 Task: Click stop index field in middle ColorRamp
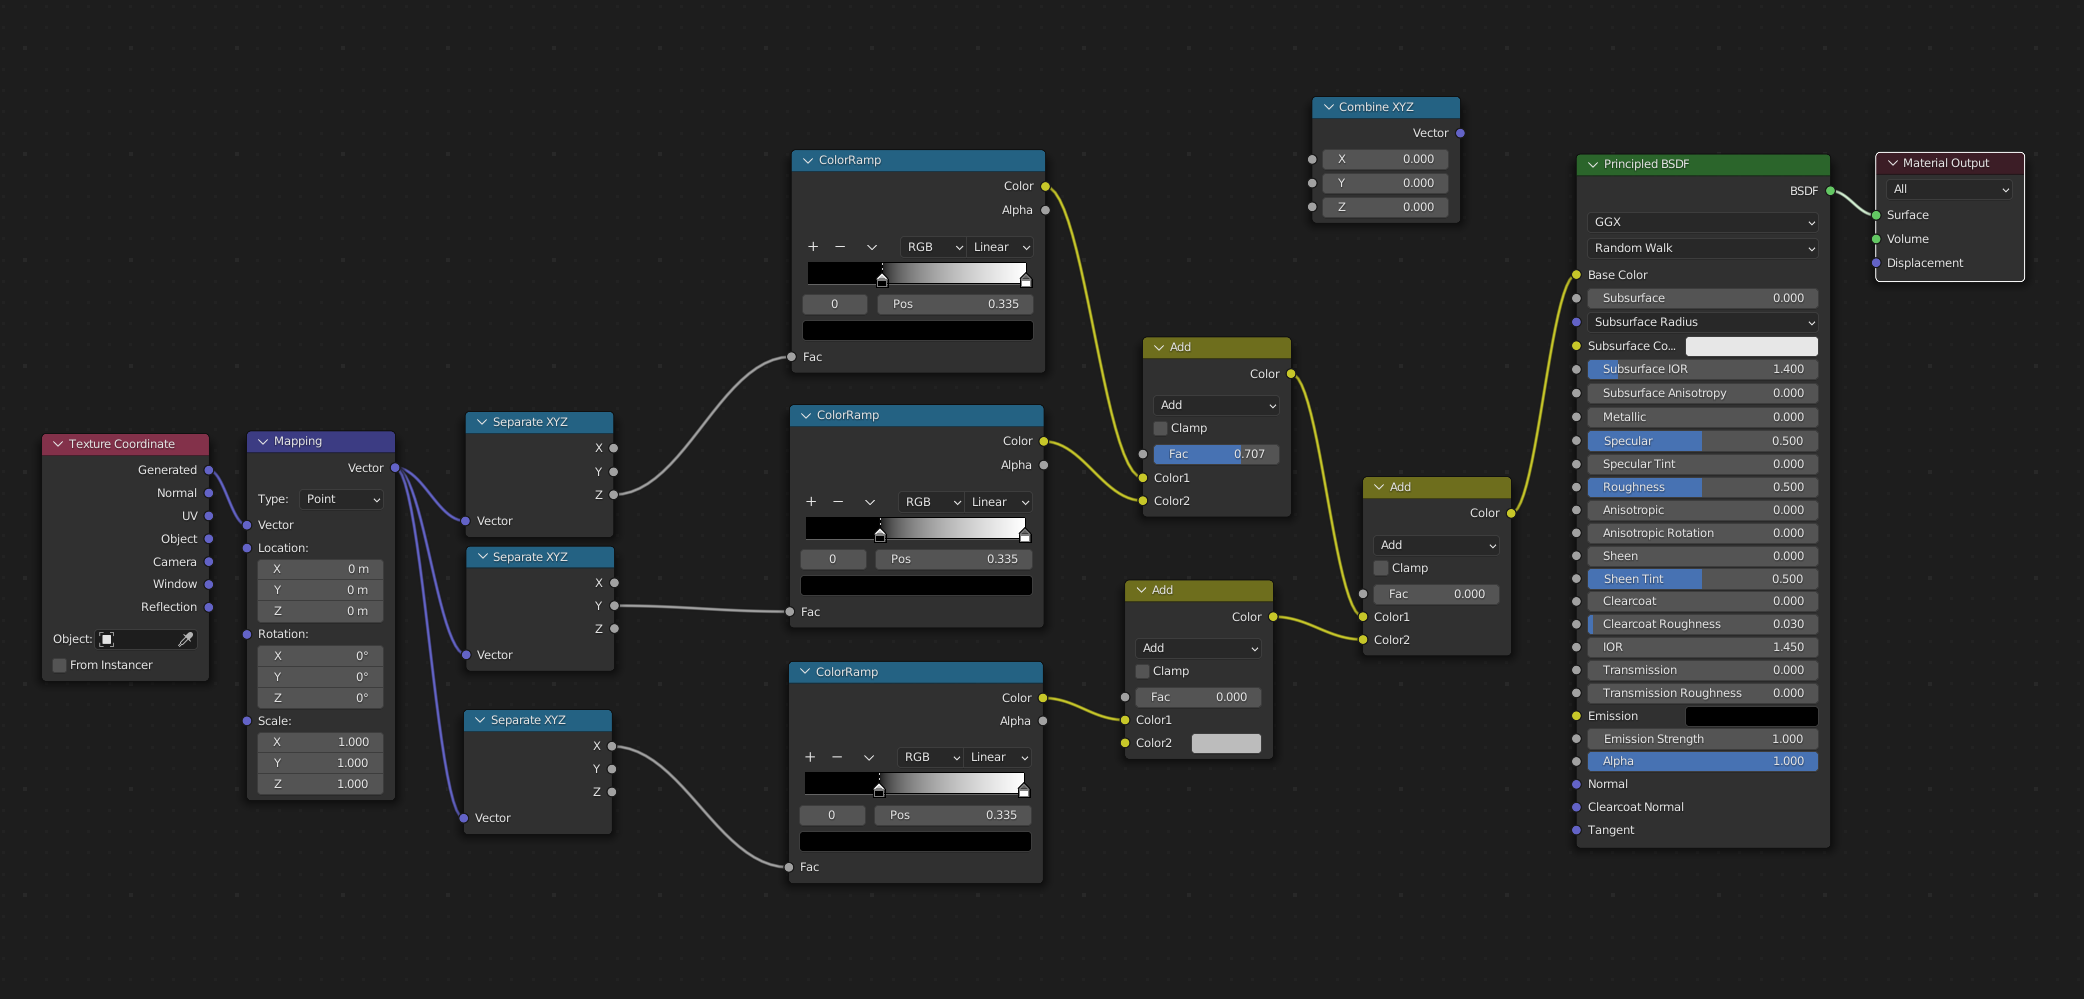pos(832,559)
